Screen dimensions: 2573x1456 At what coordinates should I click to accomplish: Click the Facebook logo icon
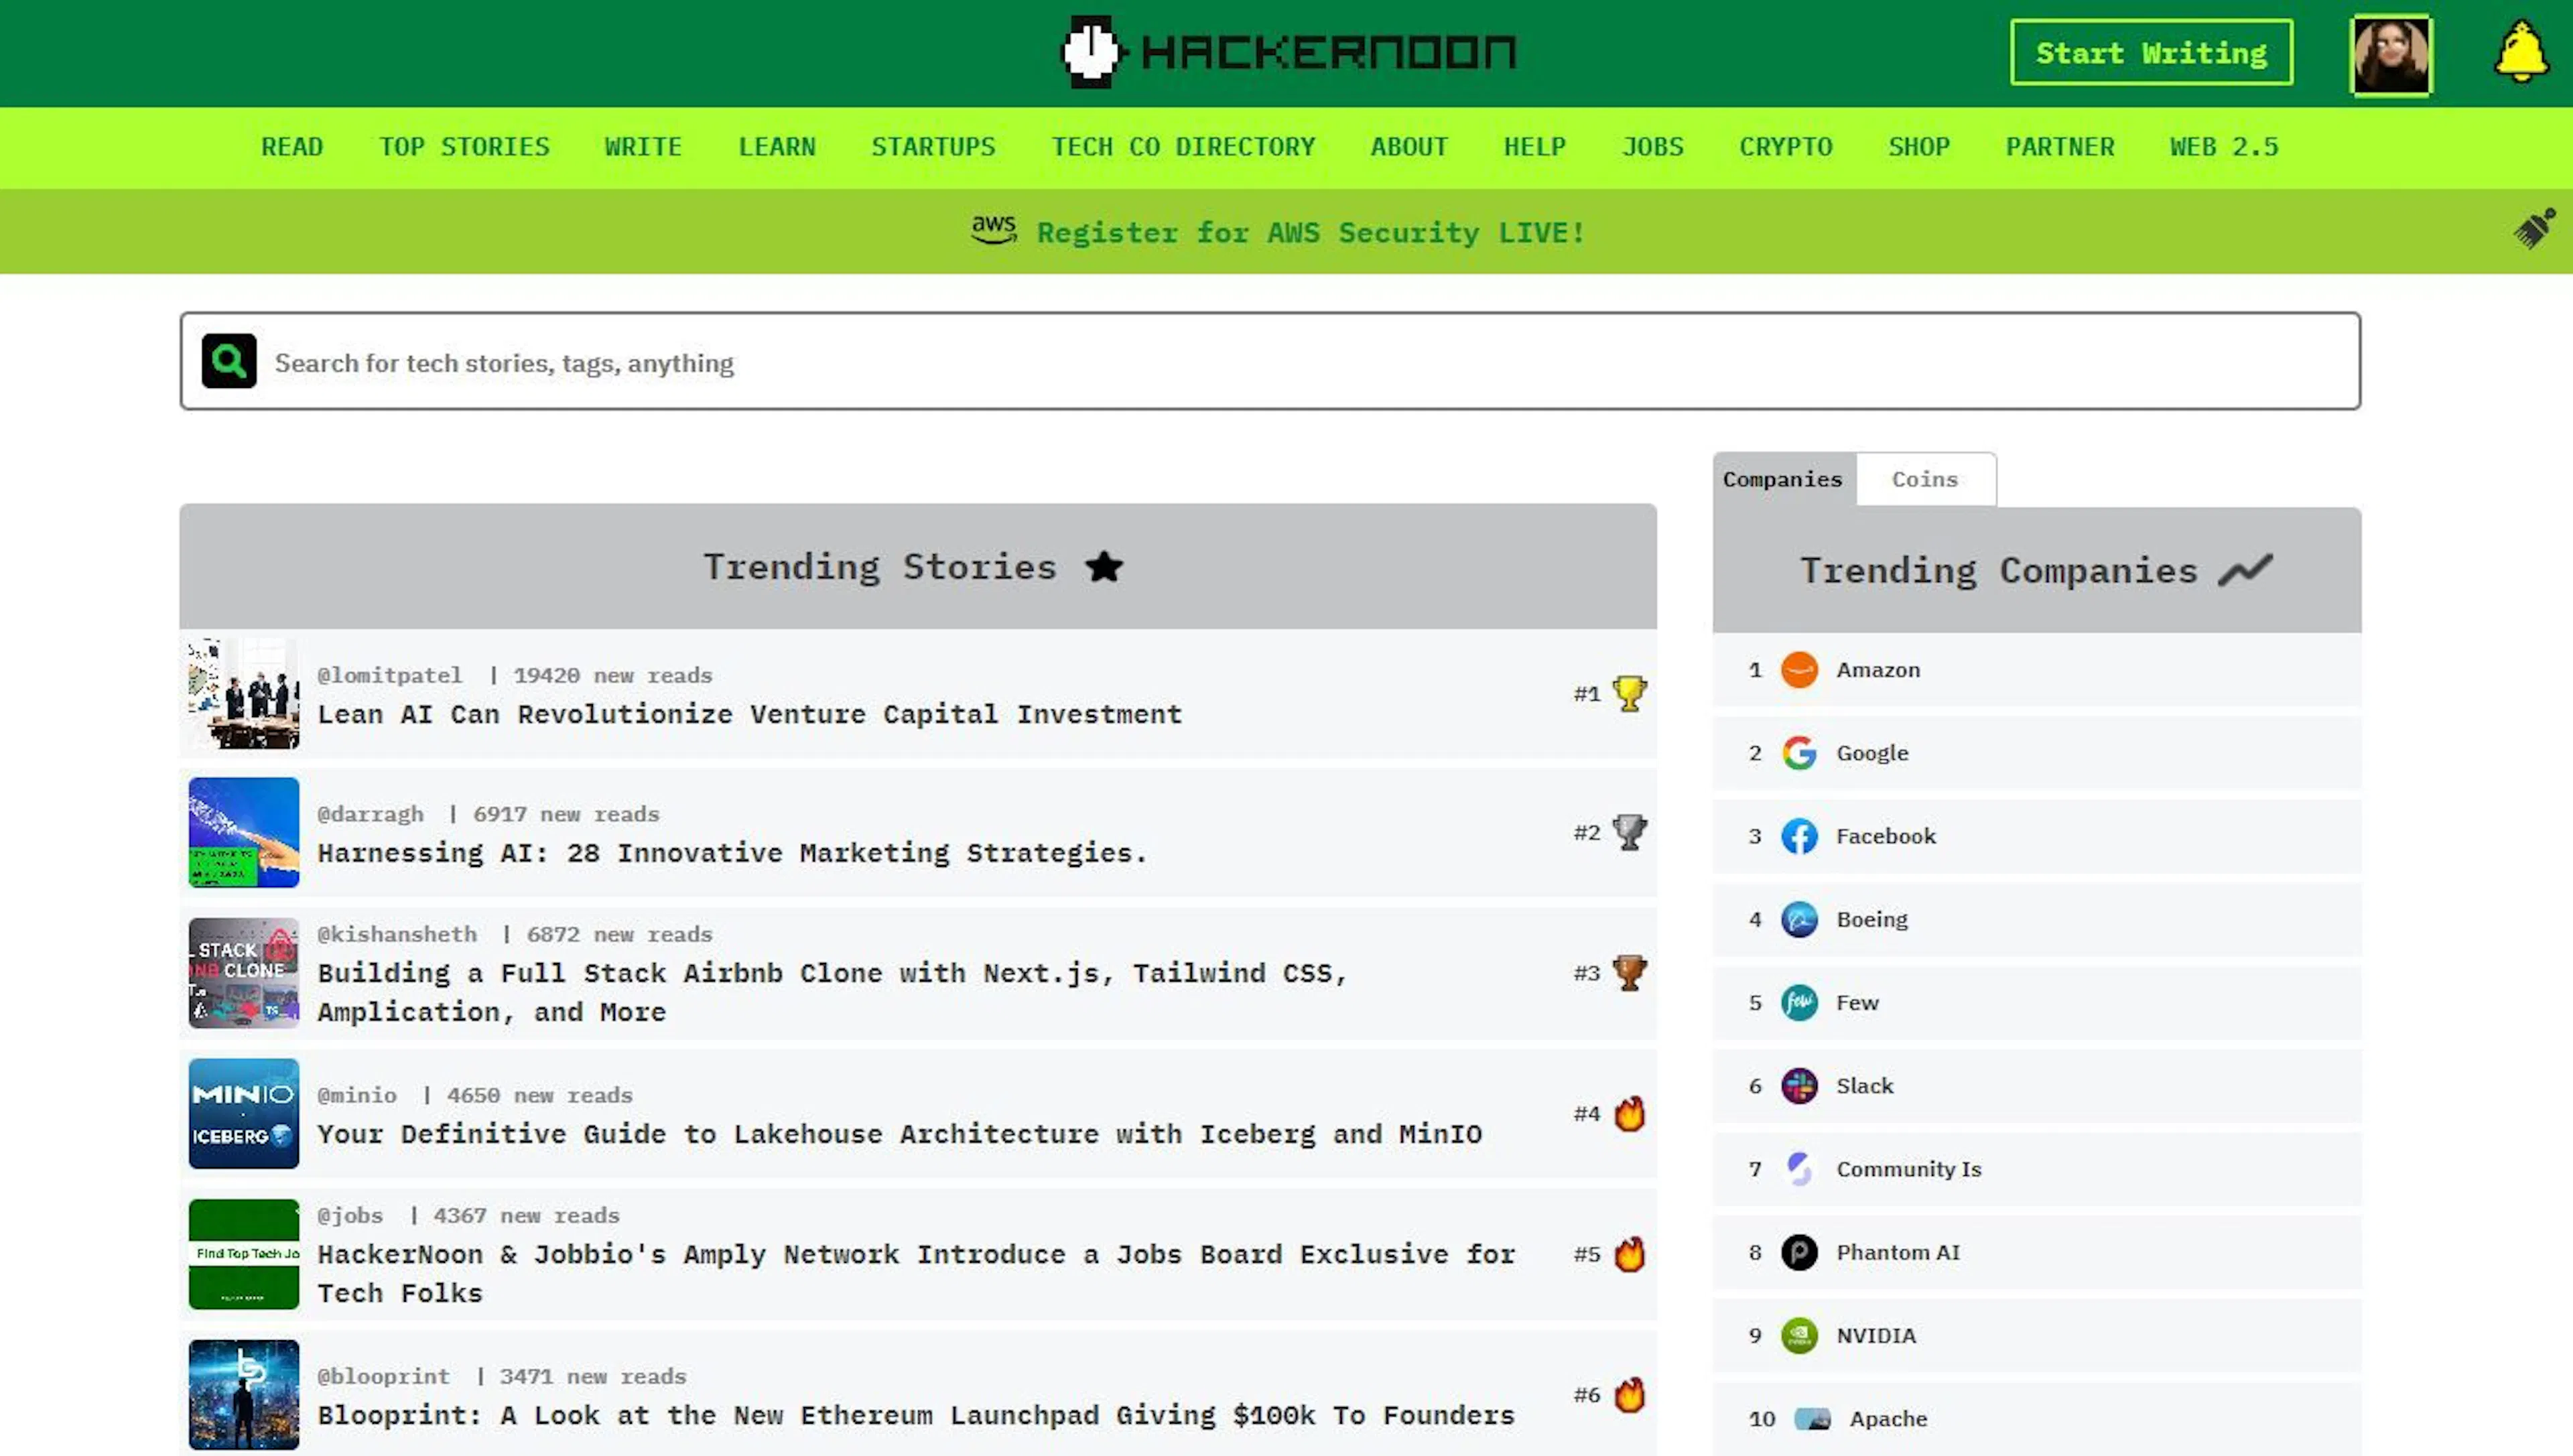(x=1799, y=836)
